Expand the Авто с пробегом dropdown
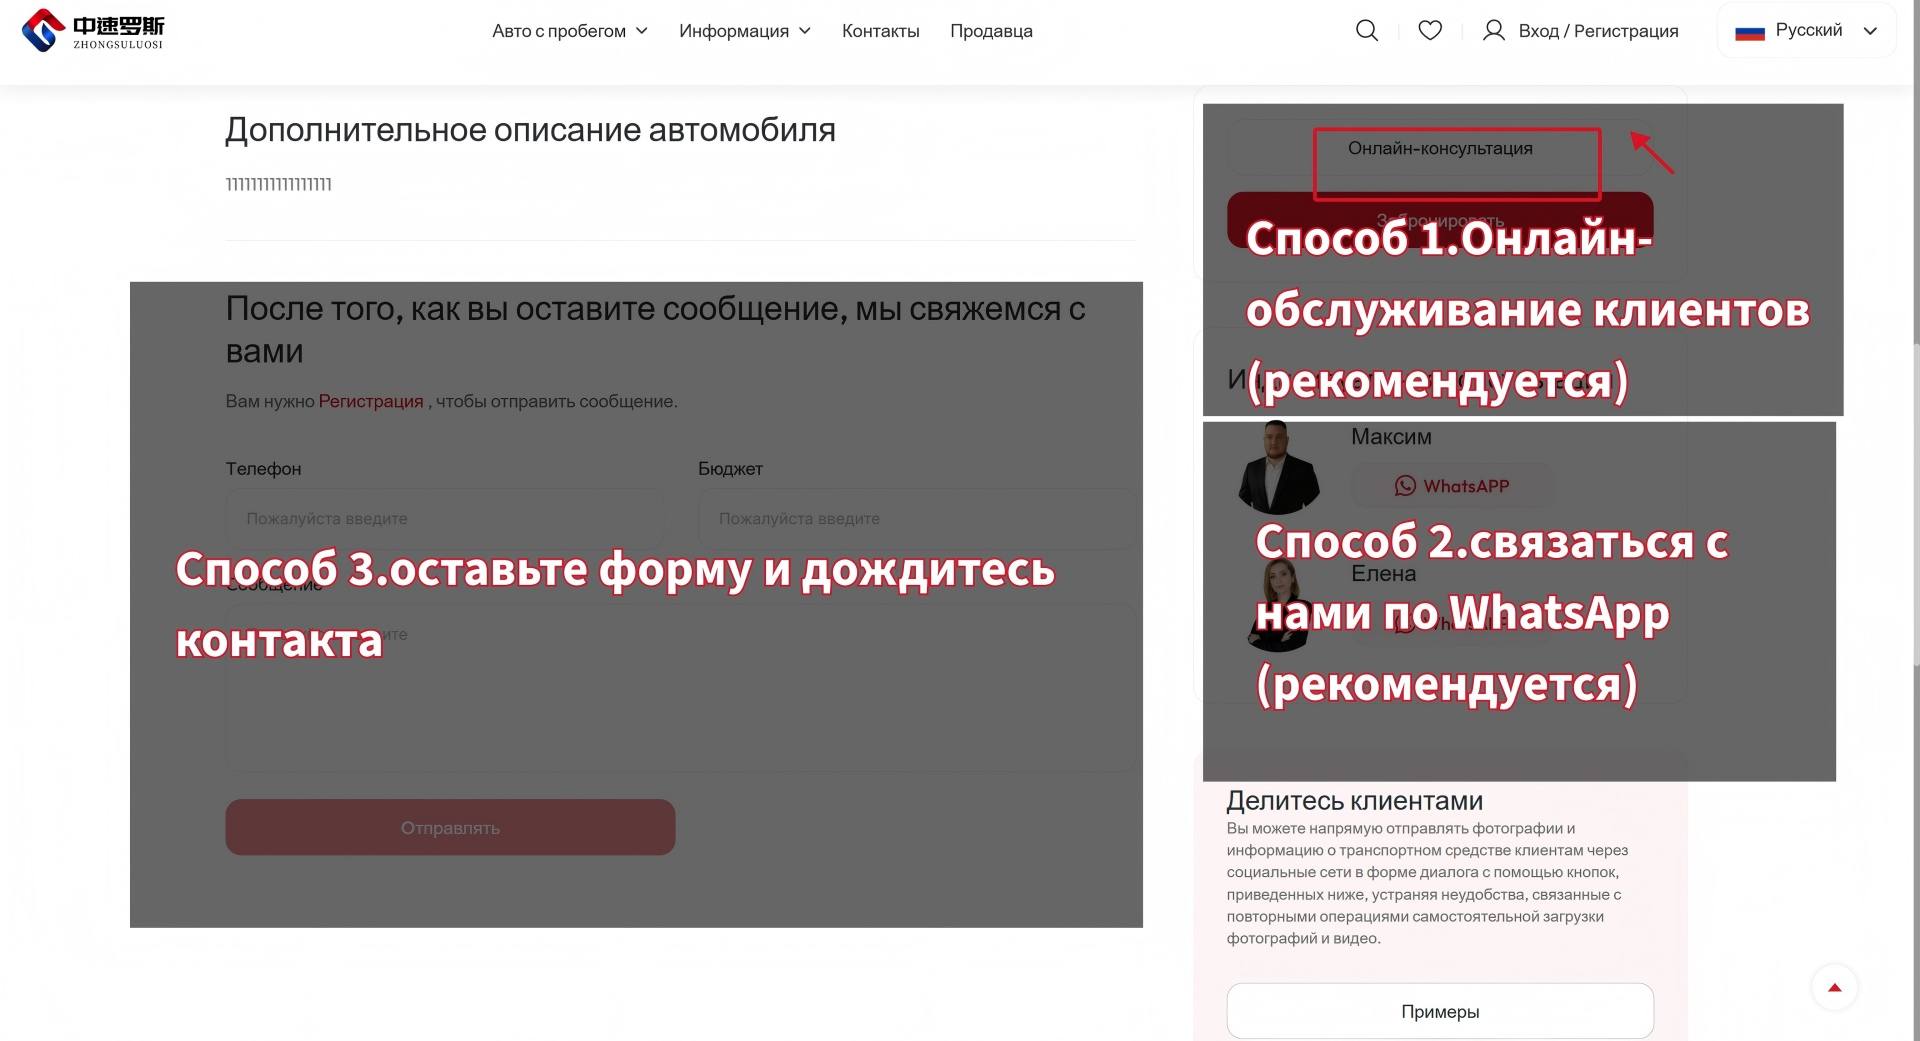 point(569,31)
